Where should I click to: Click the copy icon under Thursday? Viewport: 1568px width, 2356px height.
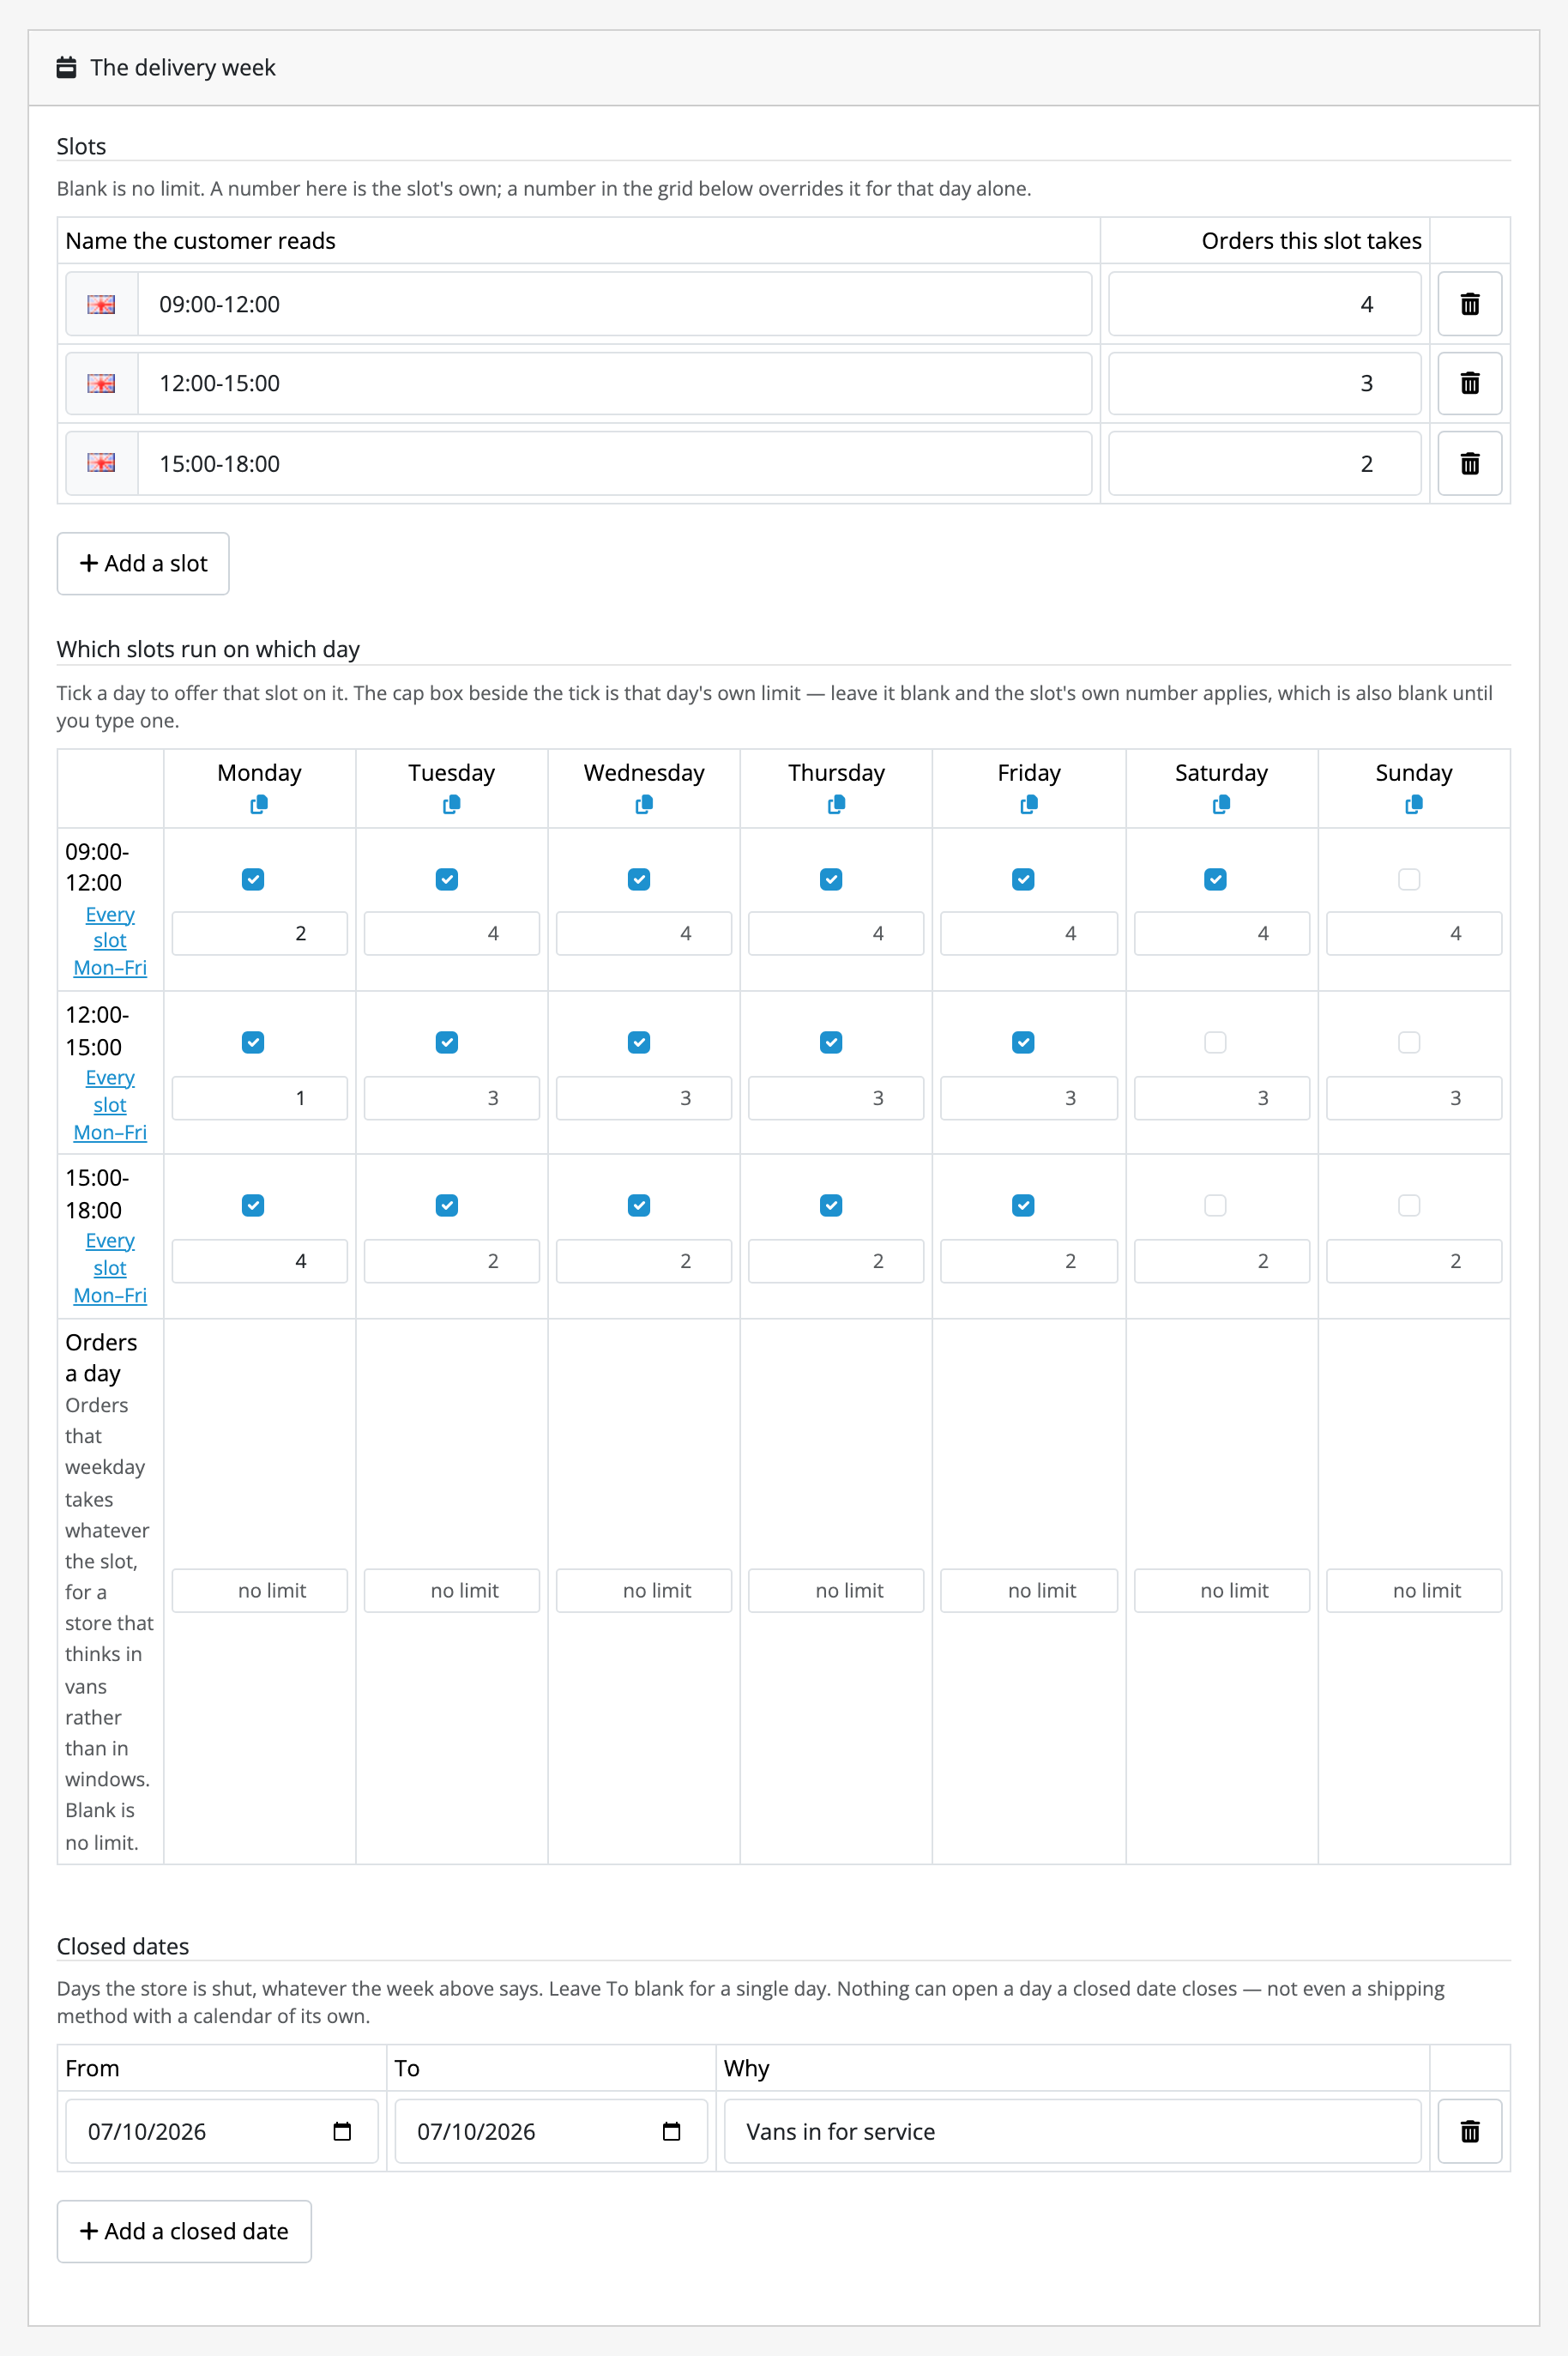[x=836, y=804]
